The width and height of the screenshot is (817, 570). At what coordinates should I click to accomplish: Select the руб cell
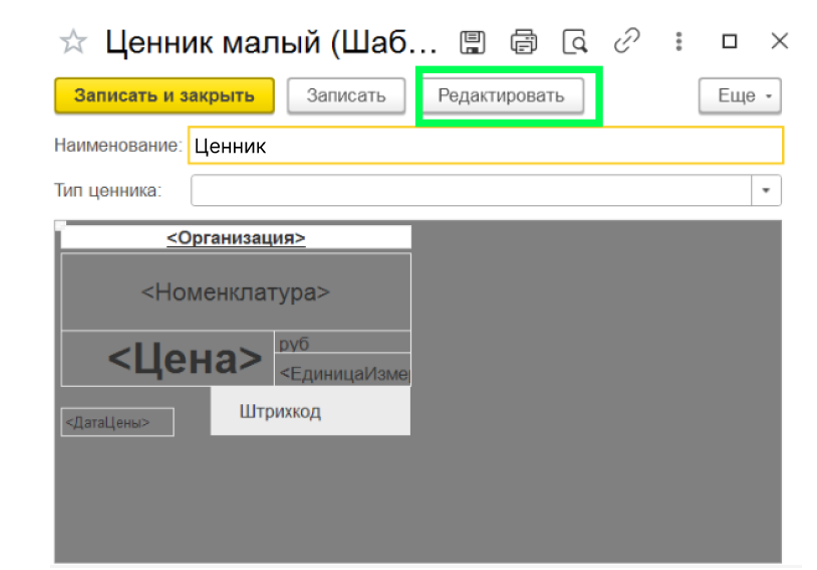coord(342,342)
